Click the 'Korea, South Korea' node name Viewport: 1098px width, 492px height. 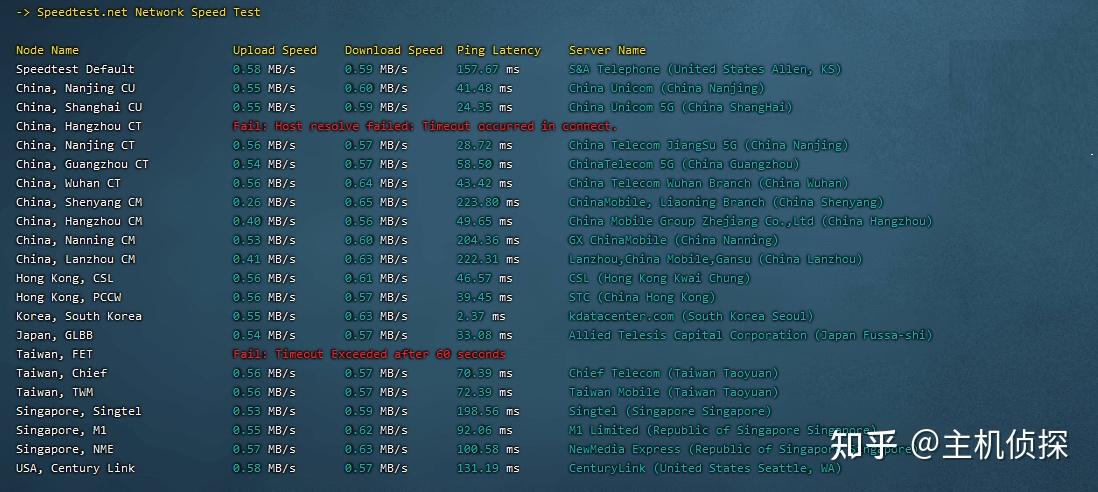[78, 316]
